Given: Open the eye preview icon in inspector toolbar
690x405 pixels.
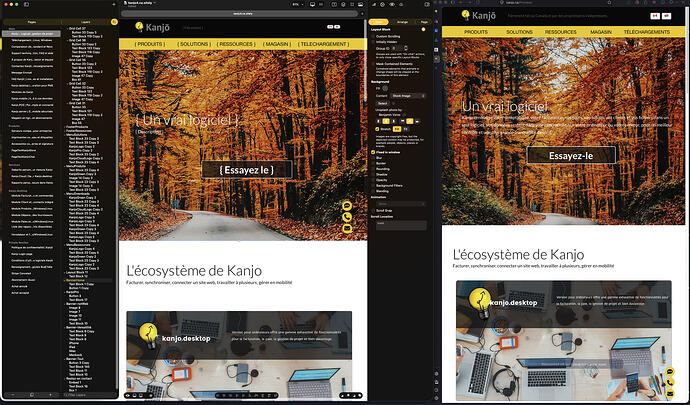Looking at the screenshot, I should click(392, 4).
